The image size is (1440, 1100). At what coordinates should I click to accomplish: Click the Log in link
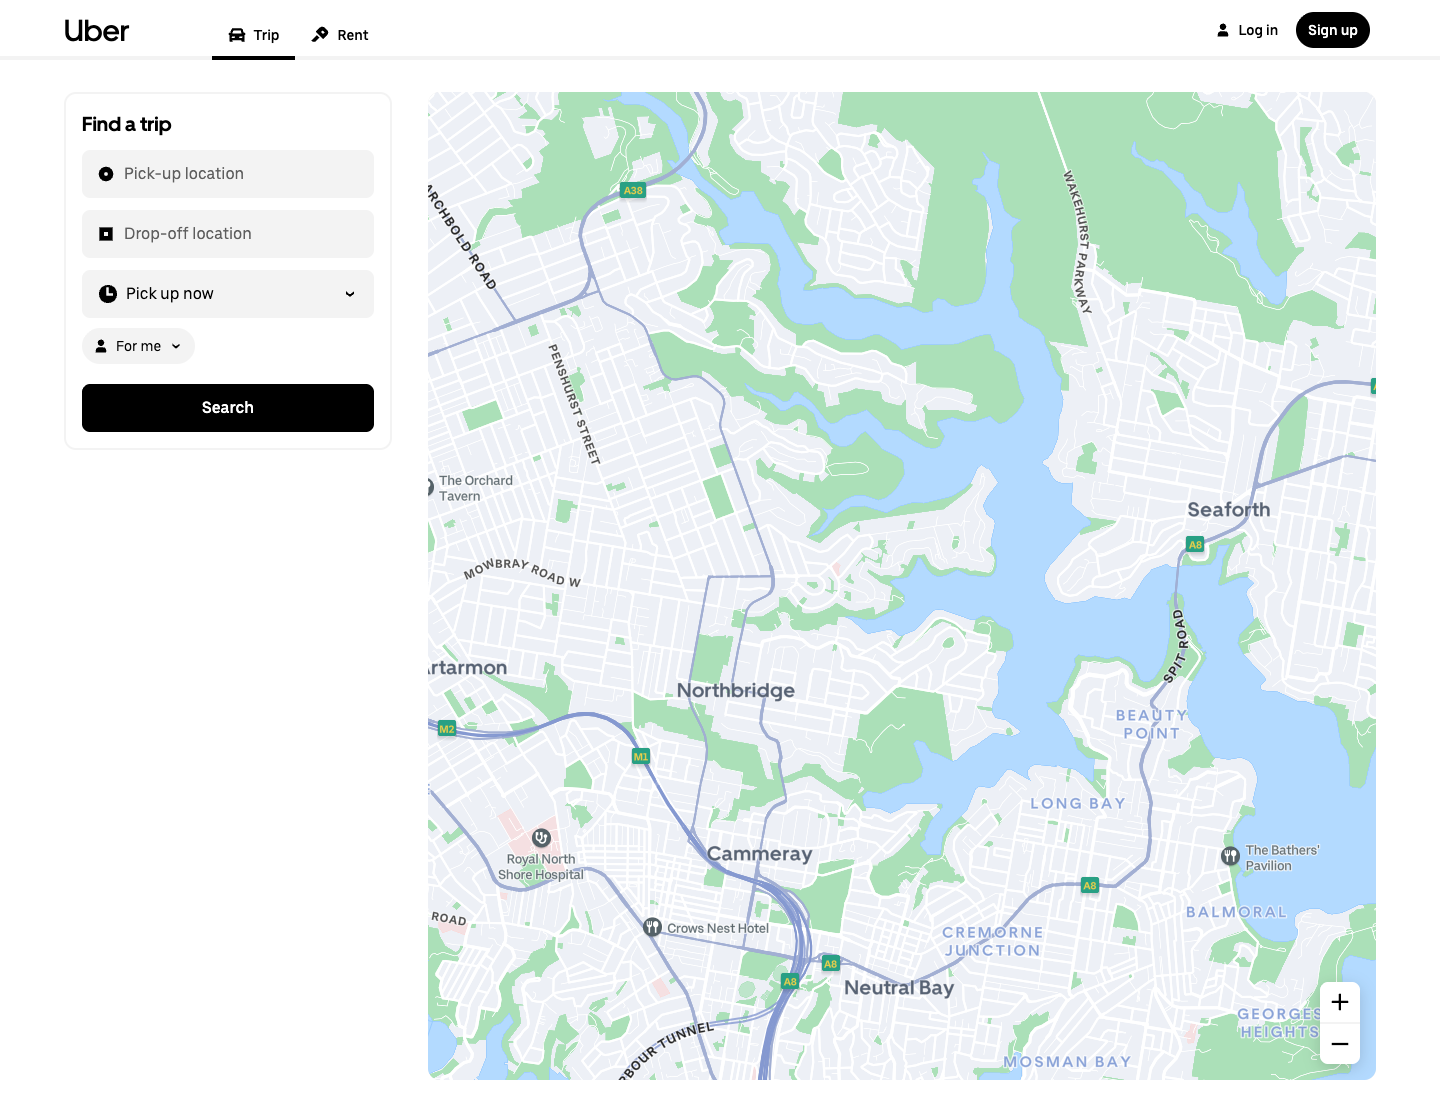1247,30
